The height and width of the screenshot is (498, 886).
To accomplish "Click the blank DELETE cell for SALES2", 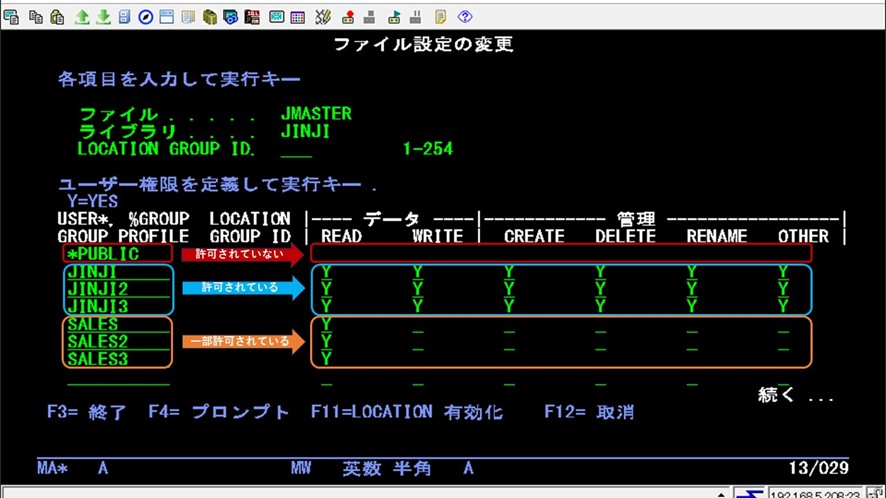I will click(x=601, y=343).
